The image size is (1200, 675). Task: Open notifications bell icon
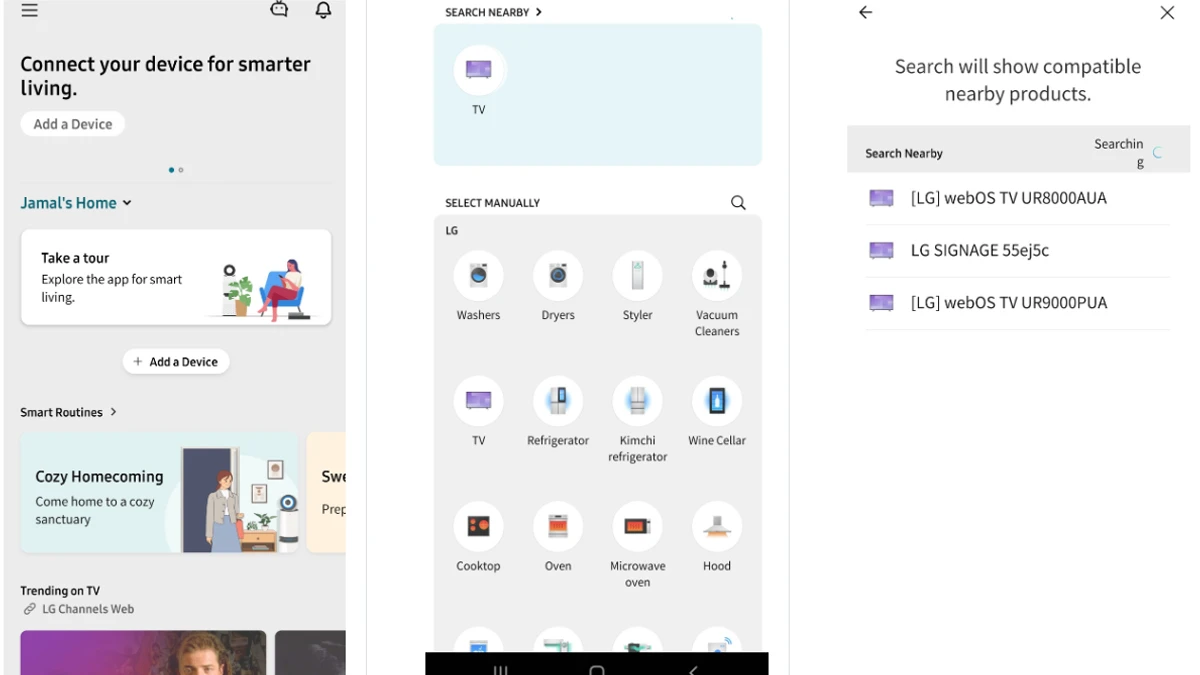[x=323, y=10]
